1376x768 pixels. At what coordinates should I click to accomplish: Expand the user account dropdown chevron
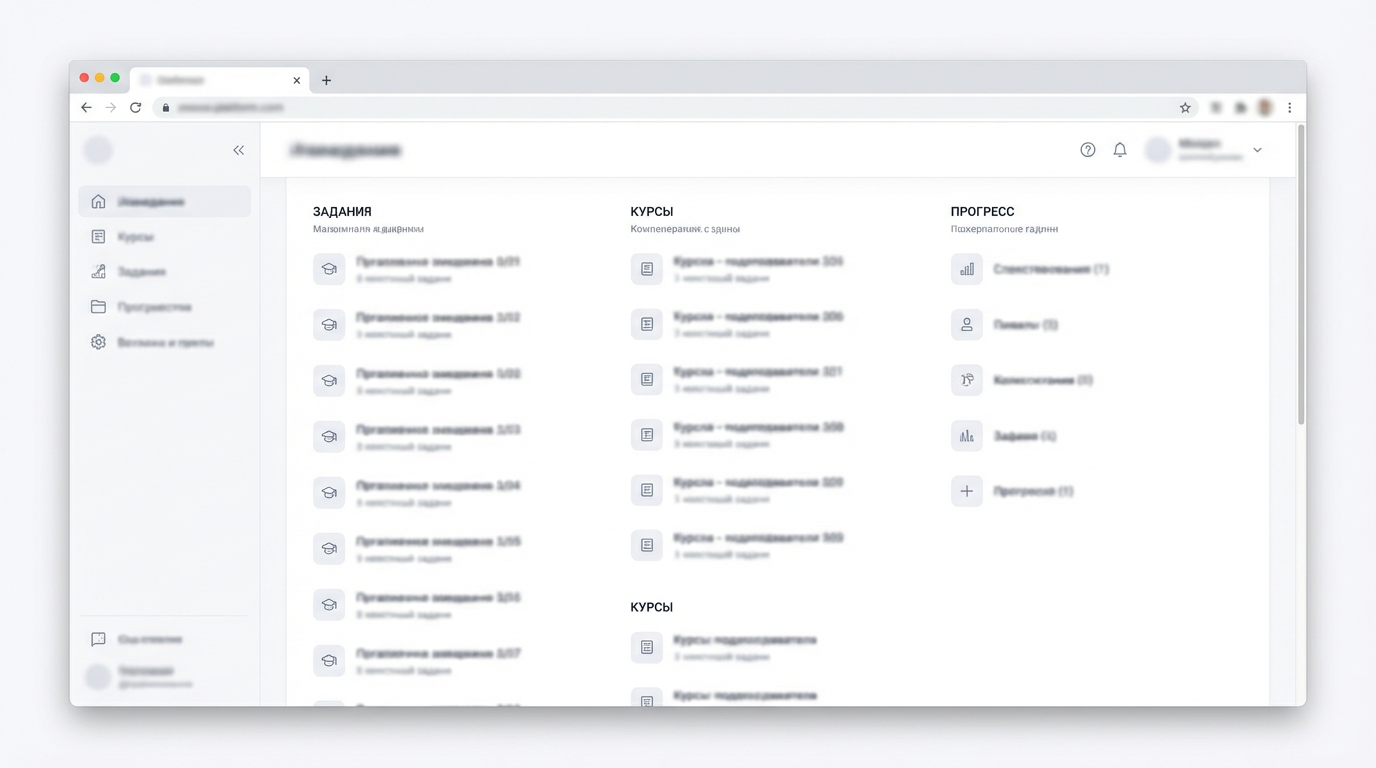pos(1257,150)
